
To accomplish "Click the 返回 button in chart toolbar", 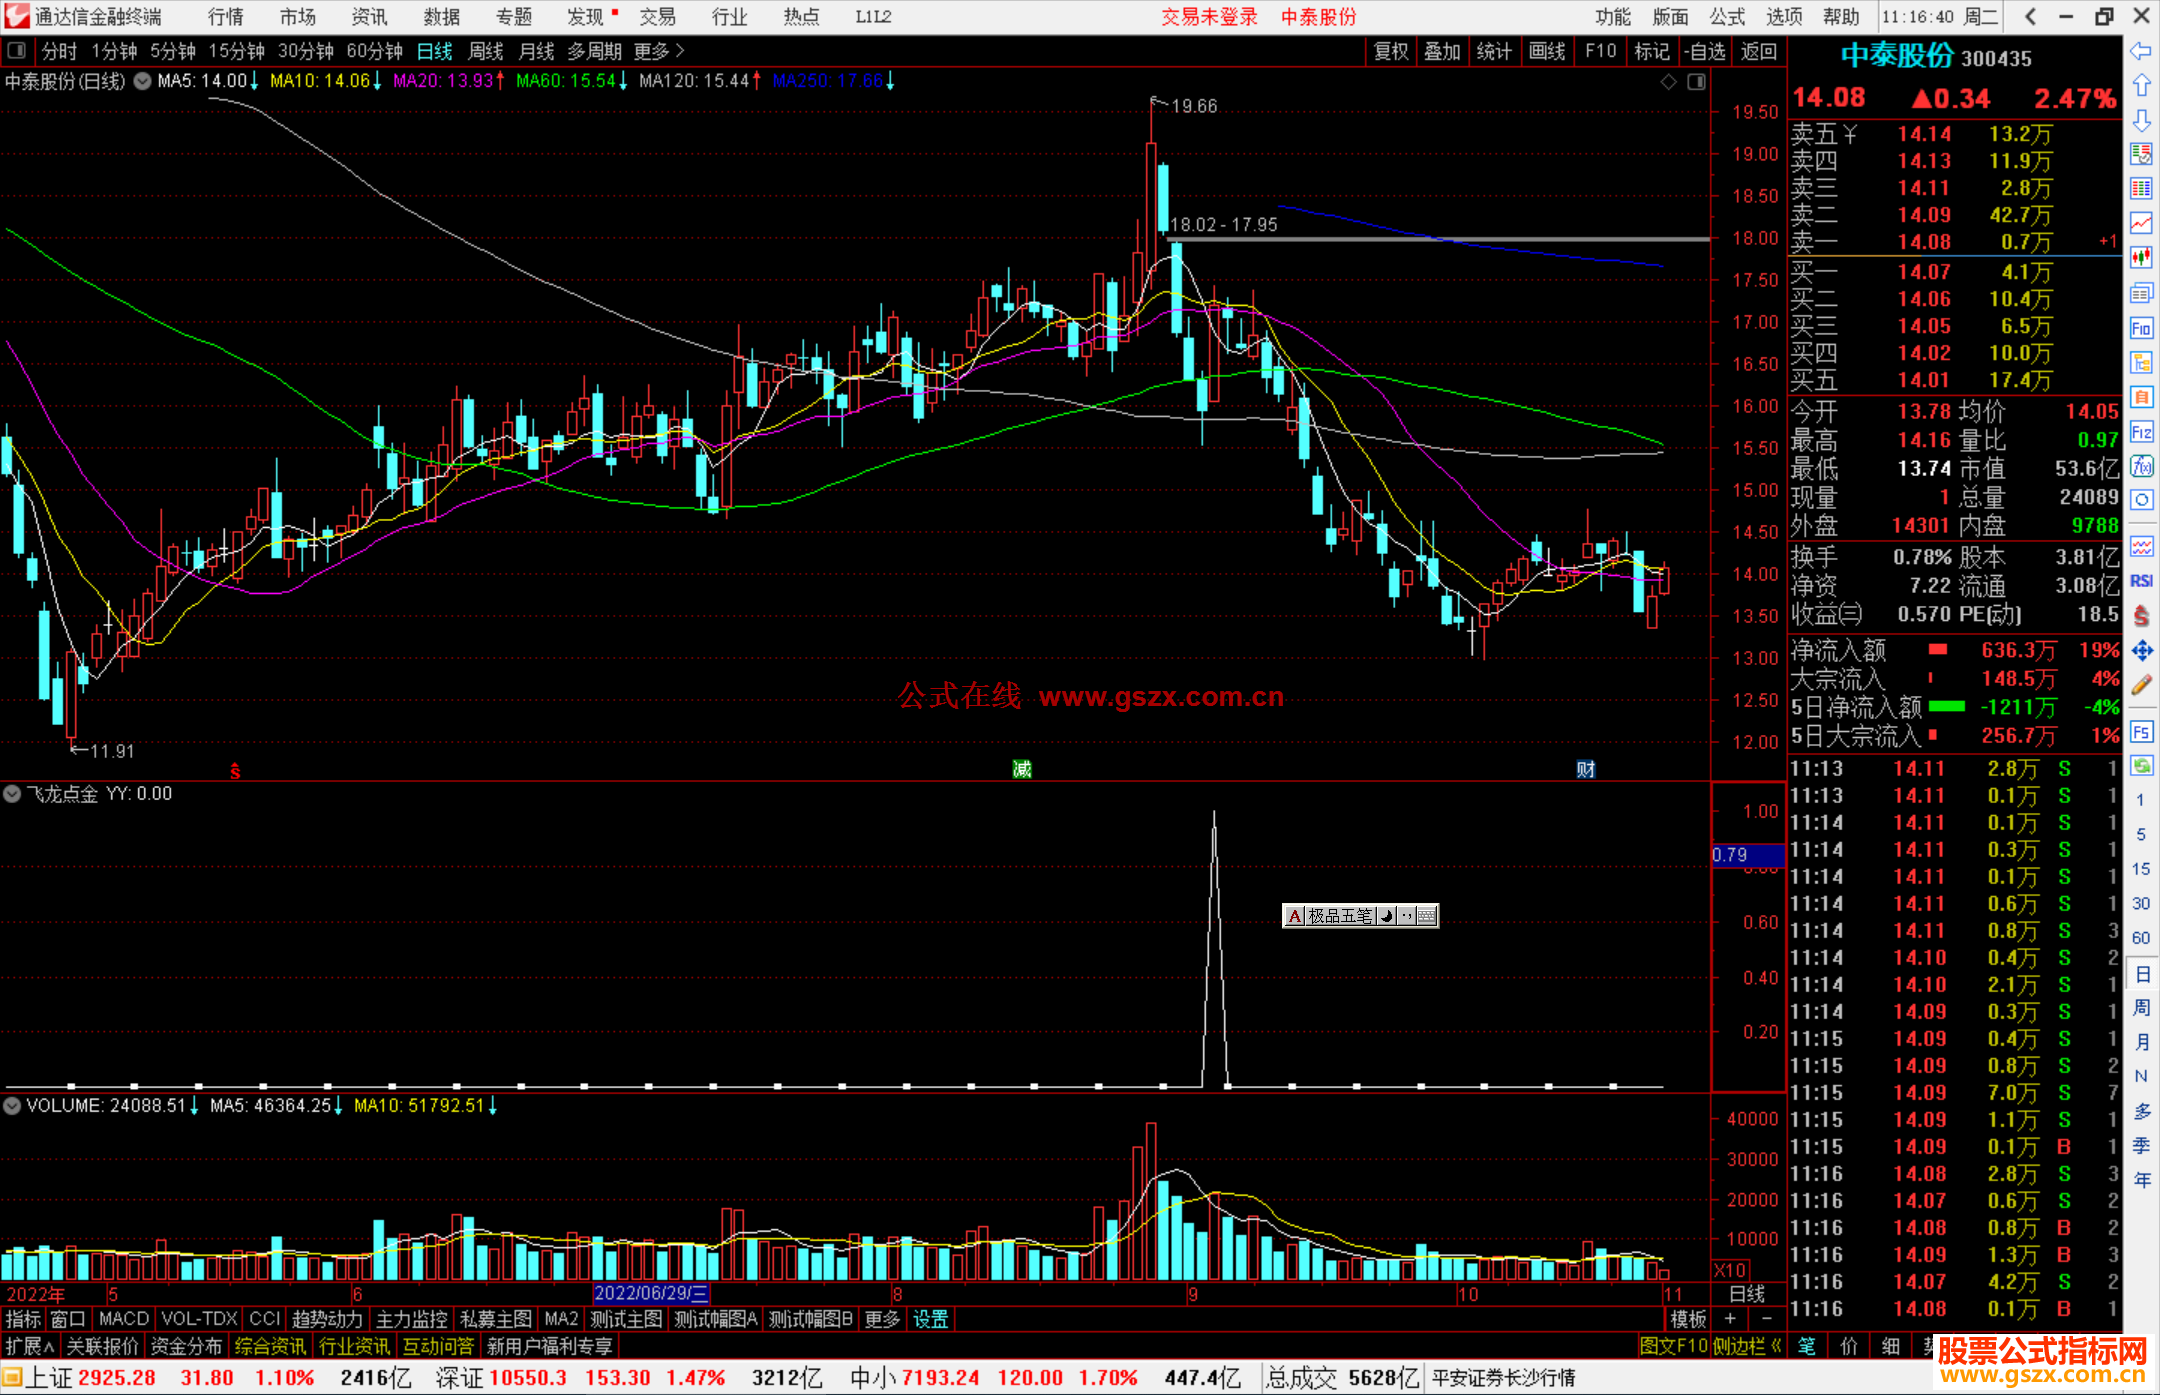I will (x=1758, y=51).
